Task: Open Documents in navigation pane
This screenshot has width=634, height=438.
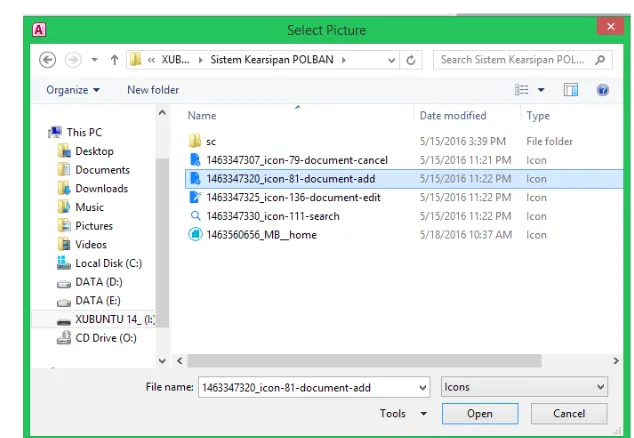Action: 94,170
